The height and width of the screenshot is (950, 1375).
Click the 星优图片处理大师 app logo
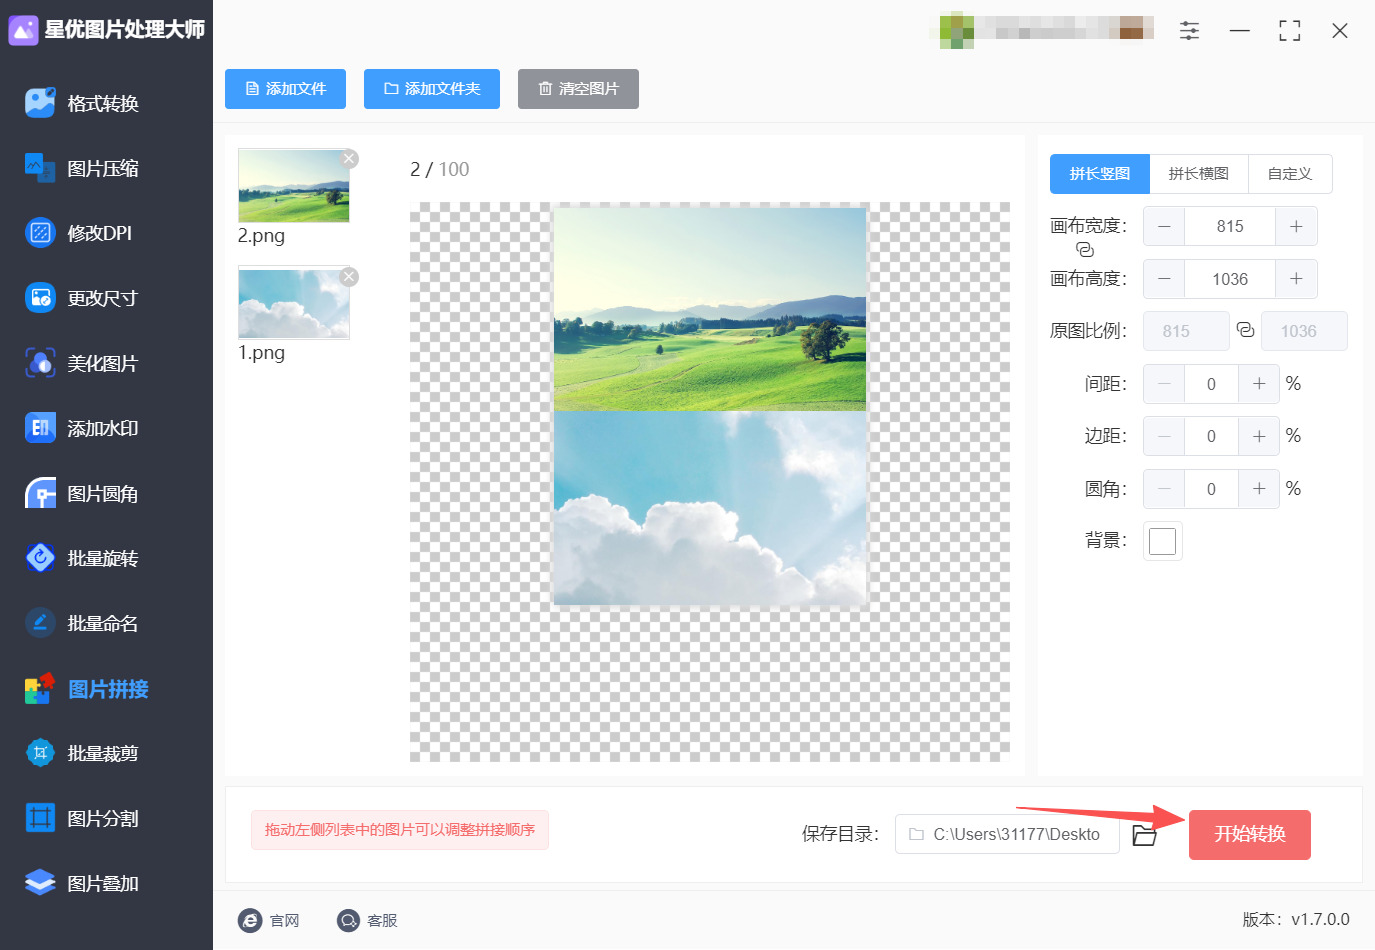point(23,30)
